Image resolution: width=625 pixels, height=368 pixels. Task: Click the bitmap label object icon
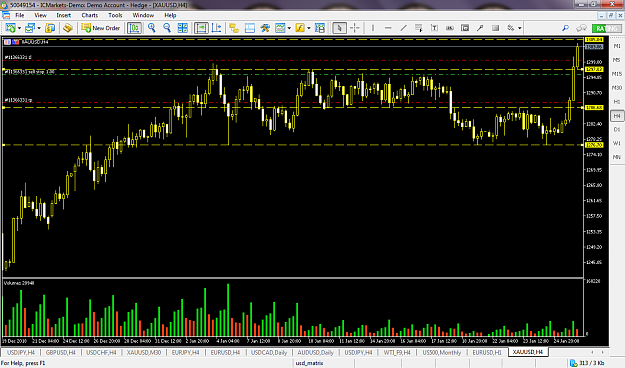point(465,28)
